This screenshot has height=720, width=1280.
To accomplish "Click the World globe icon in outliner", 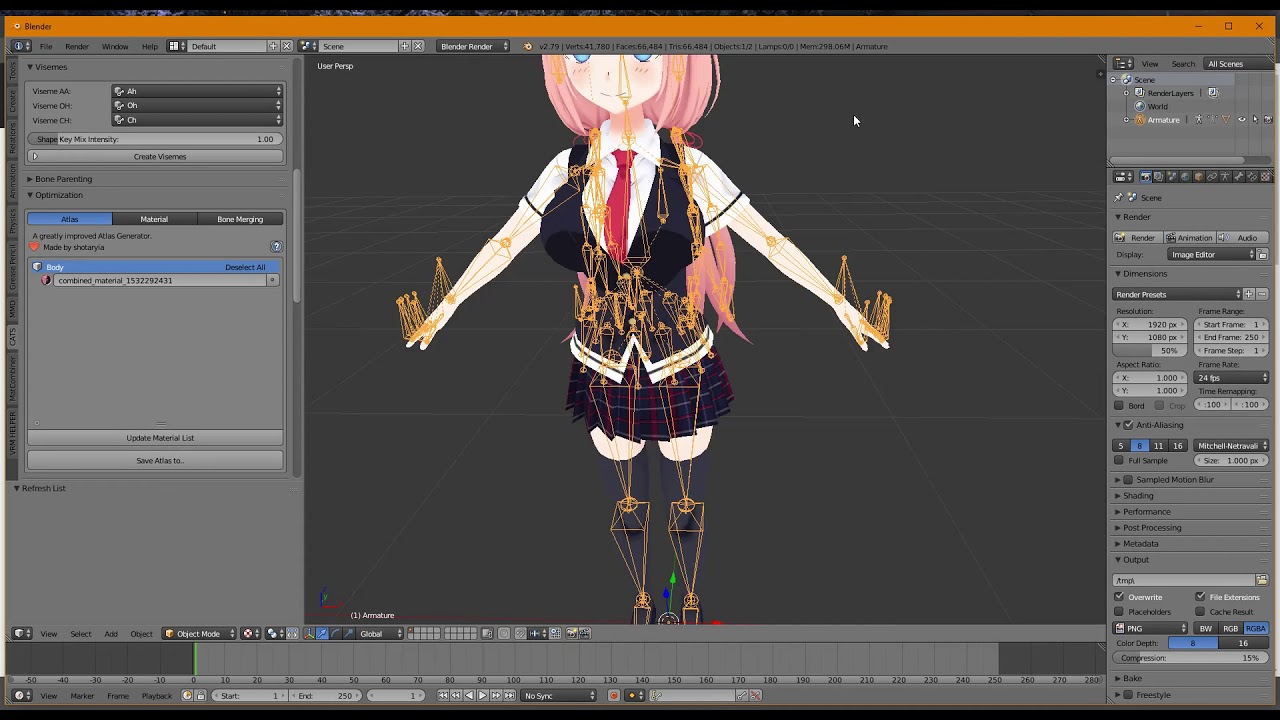I will 1139,106.
